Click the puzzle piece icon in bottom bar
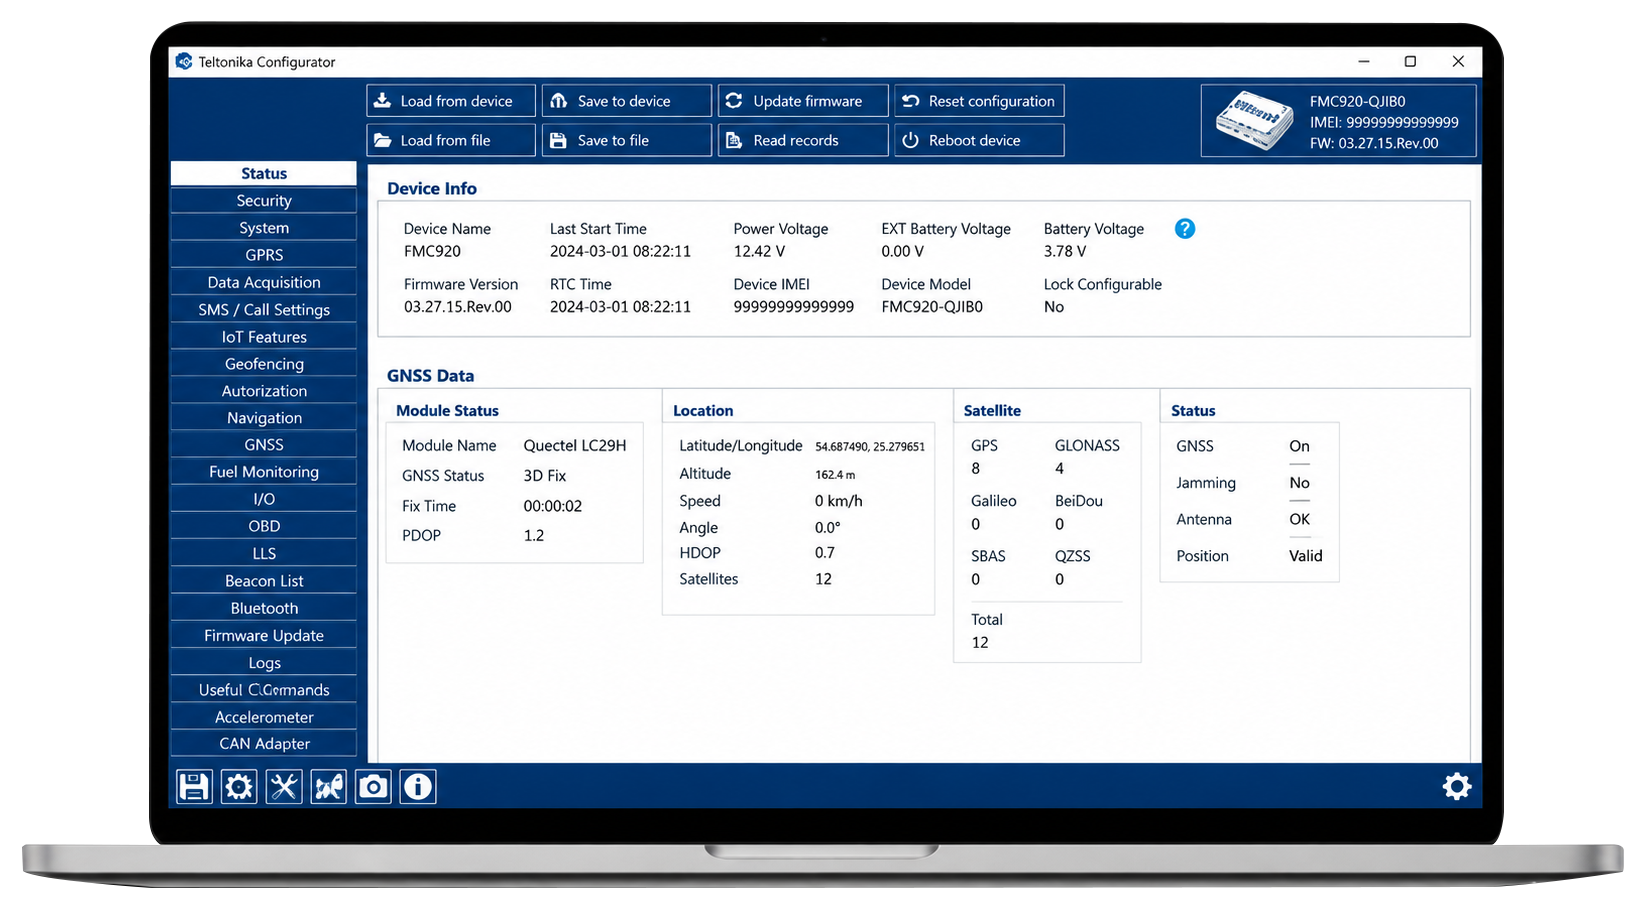 click(329, 787)
